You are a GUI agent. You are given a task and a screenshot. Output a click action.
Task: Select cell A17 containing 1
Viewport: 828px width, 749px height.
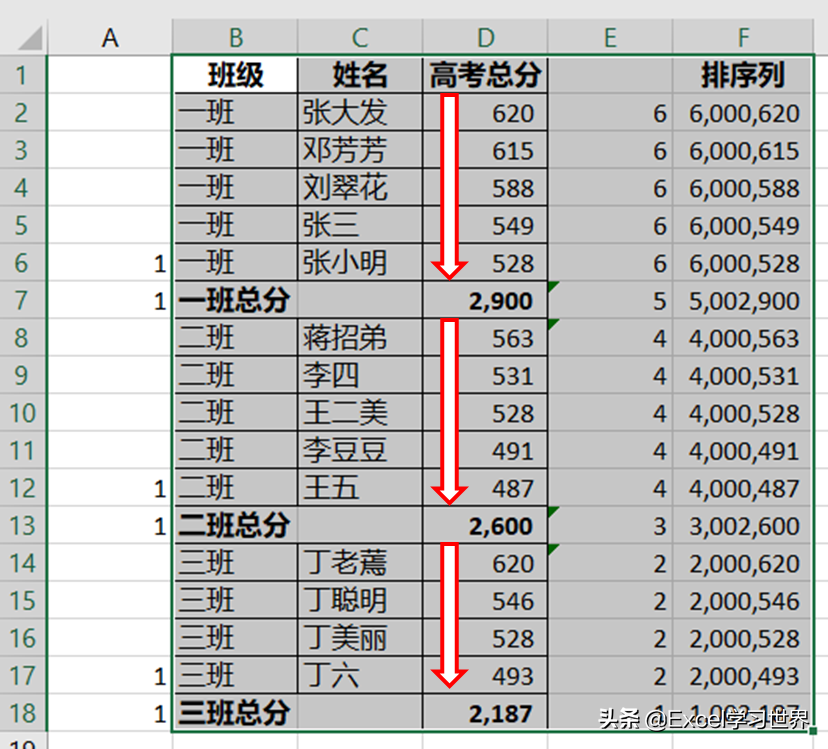click(x=110, y=675)
